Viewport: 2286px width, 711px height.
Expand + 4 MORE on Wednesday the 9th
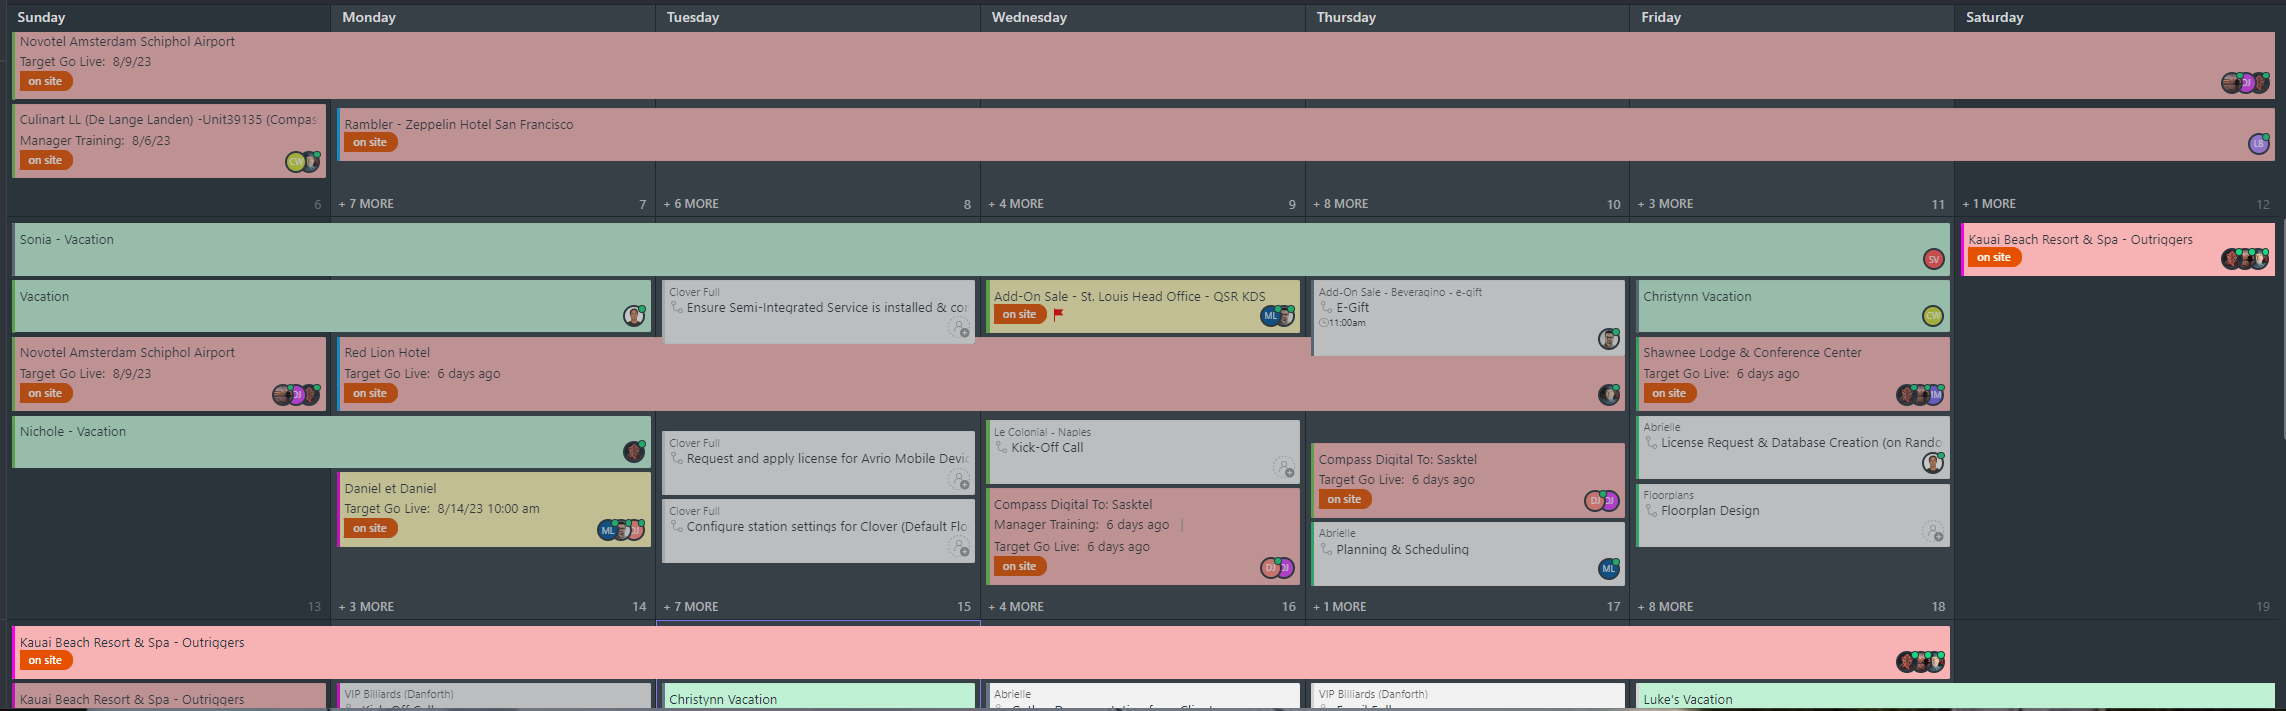(1016, 204)
